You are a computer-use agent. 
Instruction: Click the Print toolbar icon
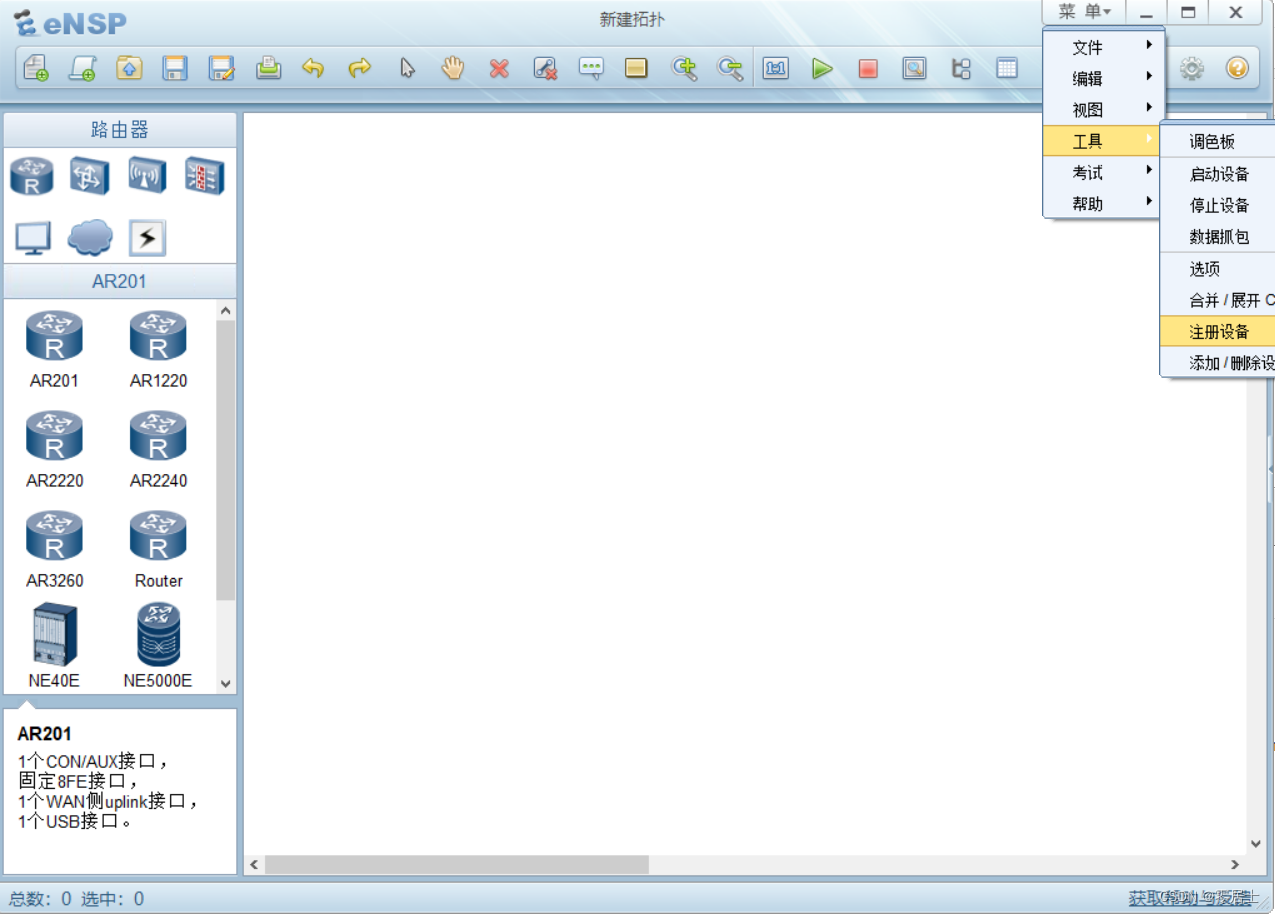point(268,68)
